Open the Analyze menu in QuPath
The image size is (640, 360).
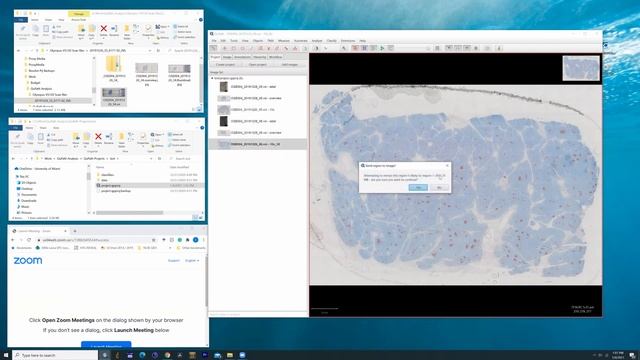[x=317, y=41]
